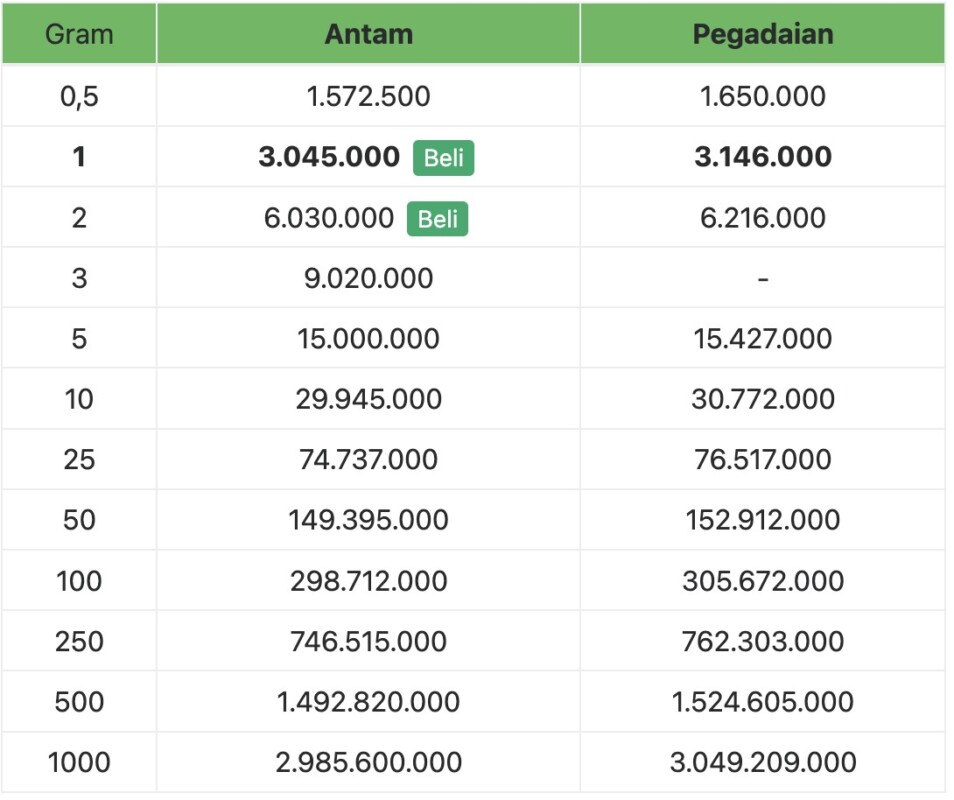This screenshot has height=800, width=954.
Task: Click the dash in Pegadaian 3 gram row
Action: 762,279
